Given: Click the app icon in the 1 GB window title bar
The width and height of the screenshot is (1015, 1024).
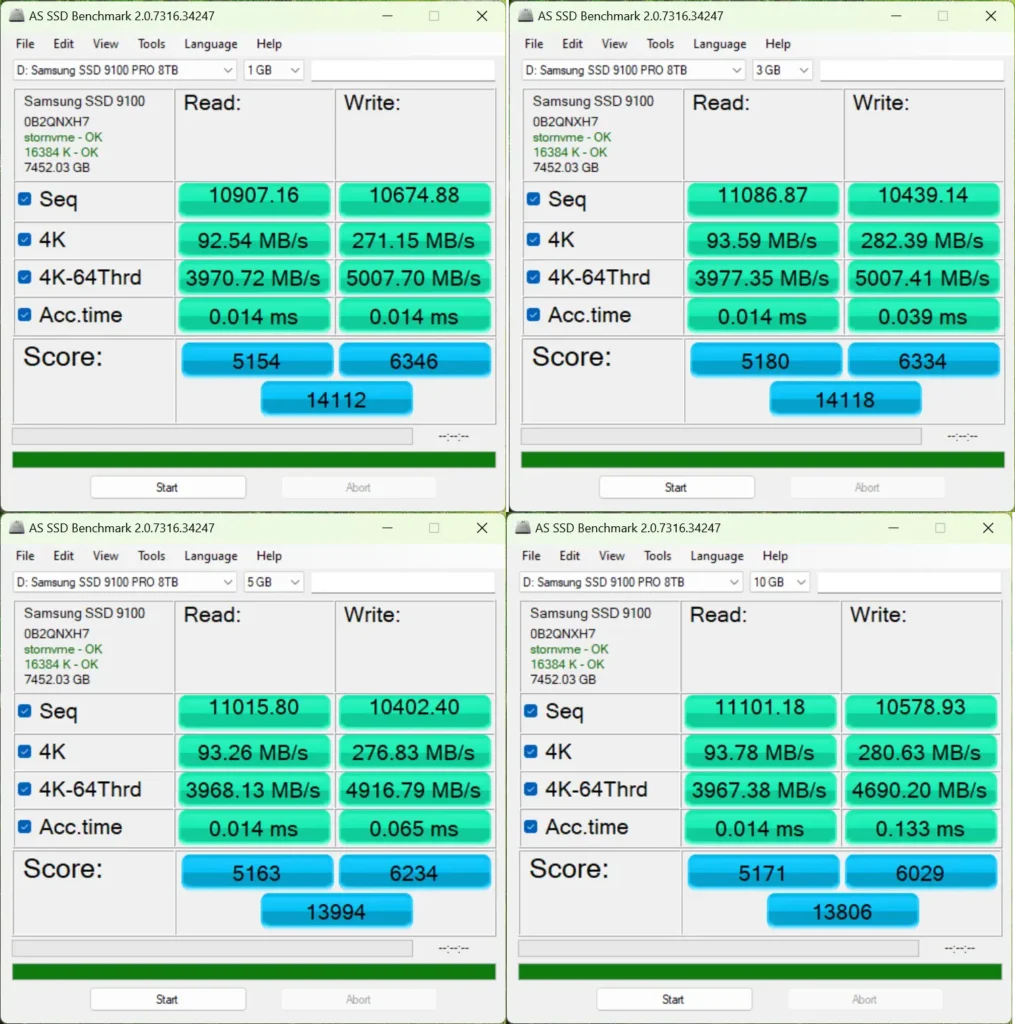Looking at the screenshot, I should point(17,16).
